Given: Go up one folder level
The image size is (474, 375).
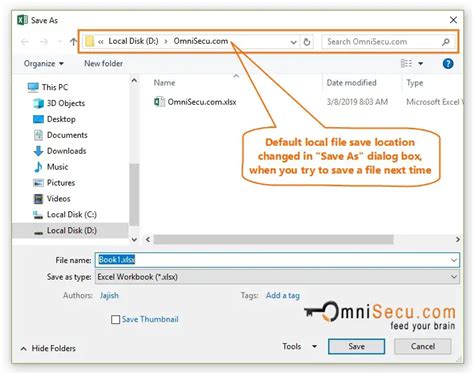Looking at the screenshot, I should pos(73,42).
